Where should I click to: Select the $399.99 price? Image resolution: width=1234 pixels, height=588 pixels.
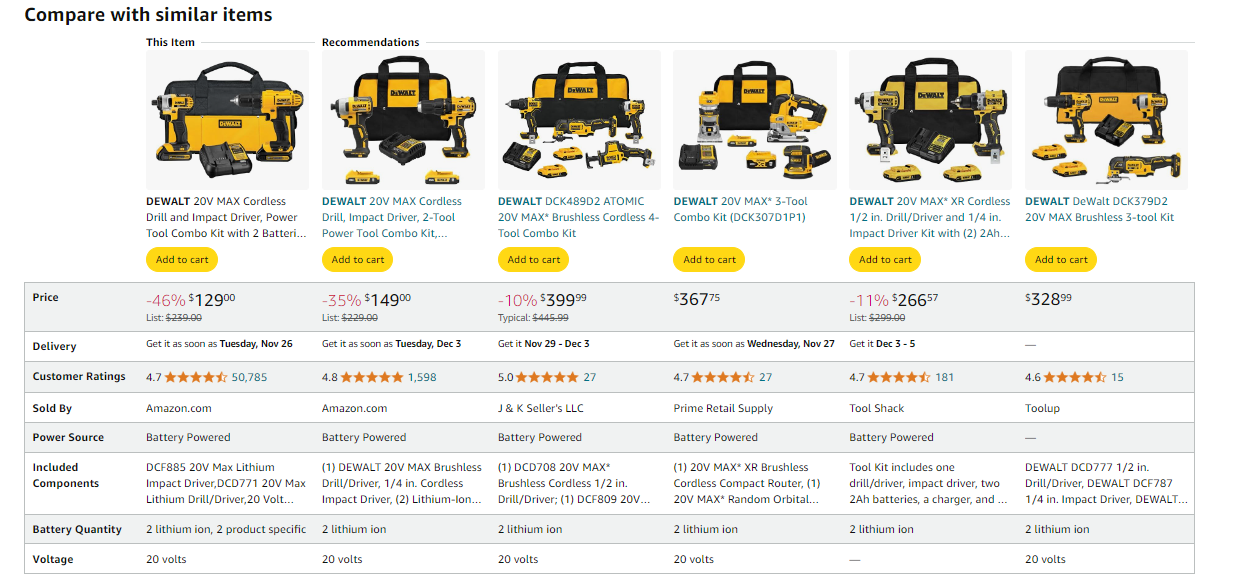tap(563, 299)
